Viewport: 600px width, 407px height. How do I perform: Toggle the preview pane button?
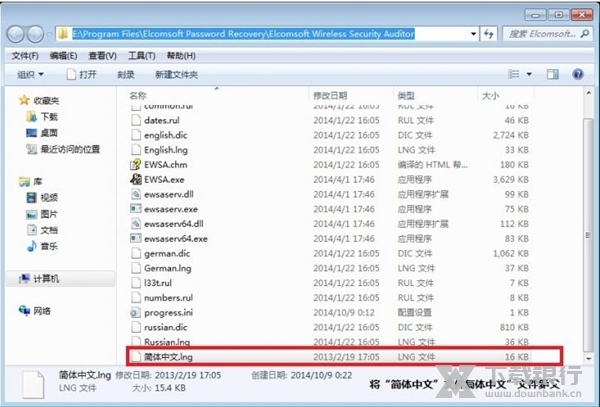(x=553, y=74)
